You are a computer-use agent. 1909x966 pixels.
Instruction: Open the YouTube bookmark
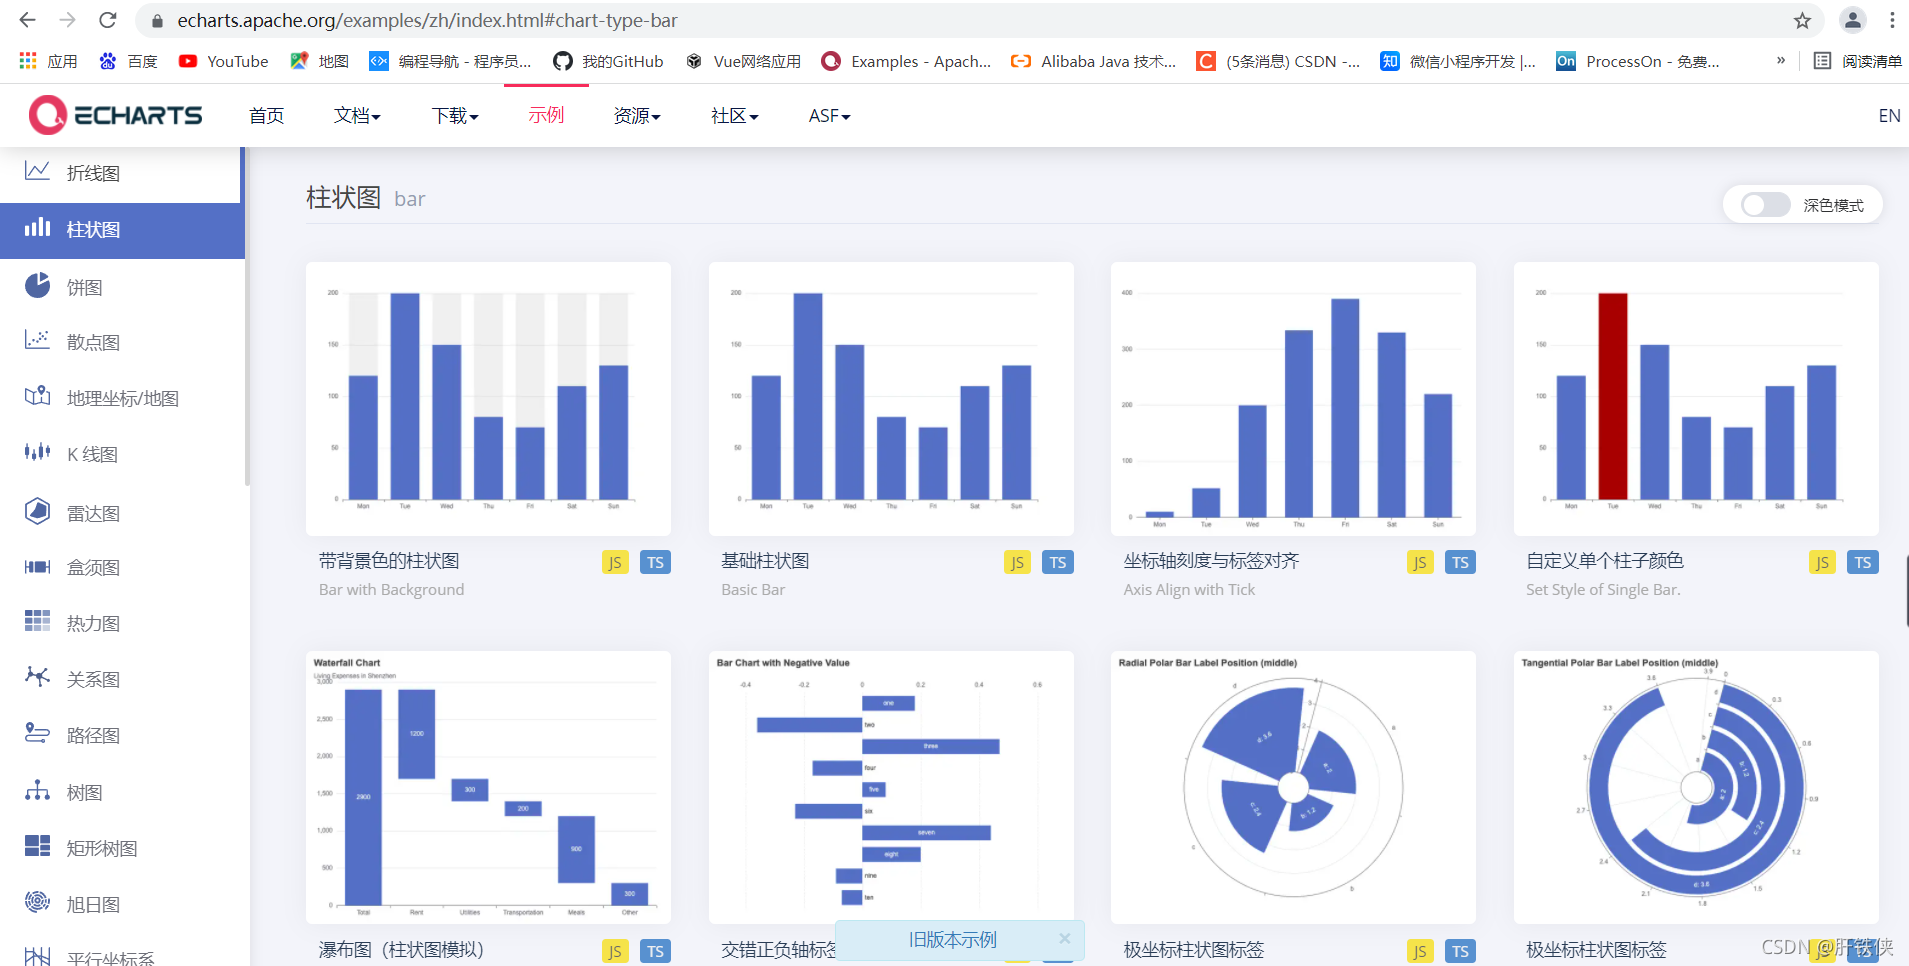coord(223,61)
